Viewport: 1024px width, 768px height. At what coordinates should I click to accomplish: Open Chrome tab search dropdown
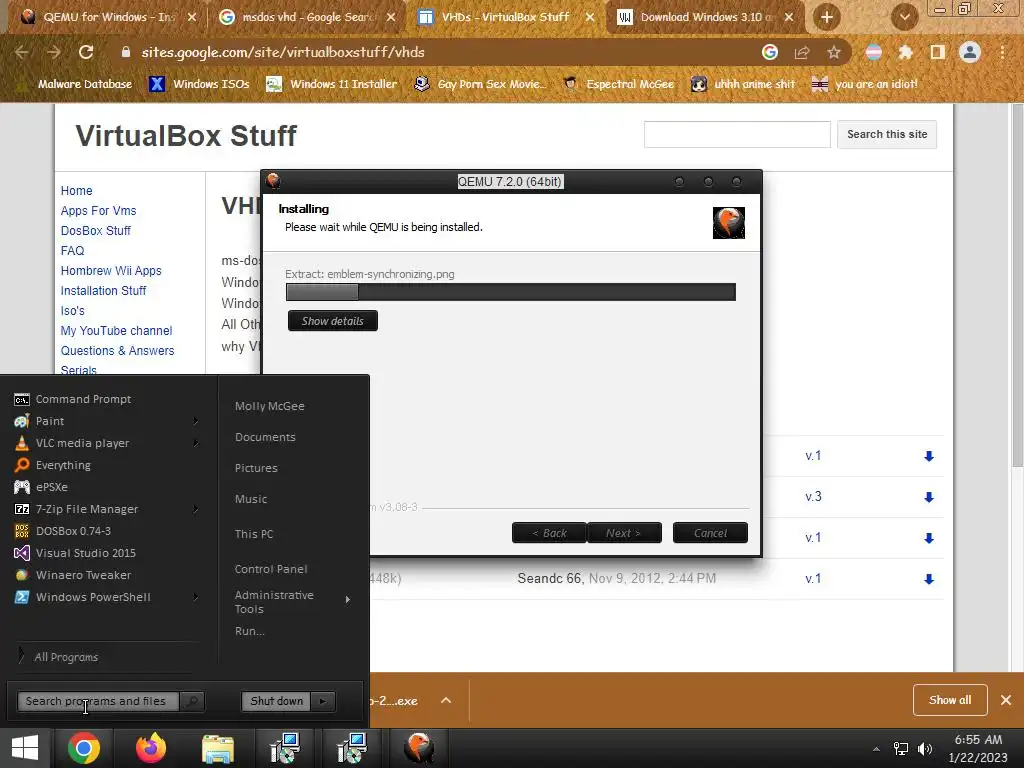tap(904, 17)
